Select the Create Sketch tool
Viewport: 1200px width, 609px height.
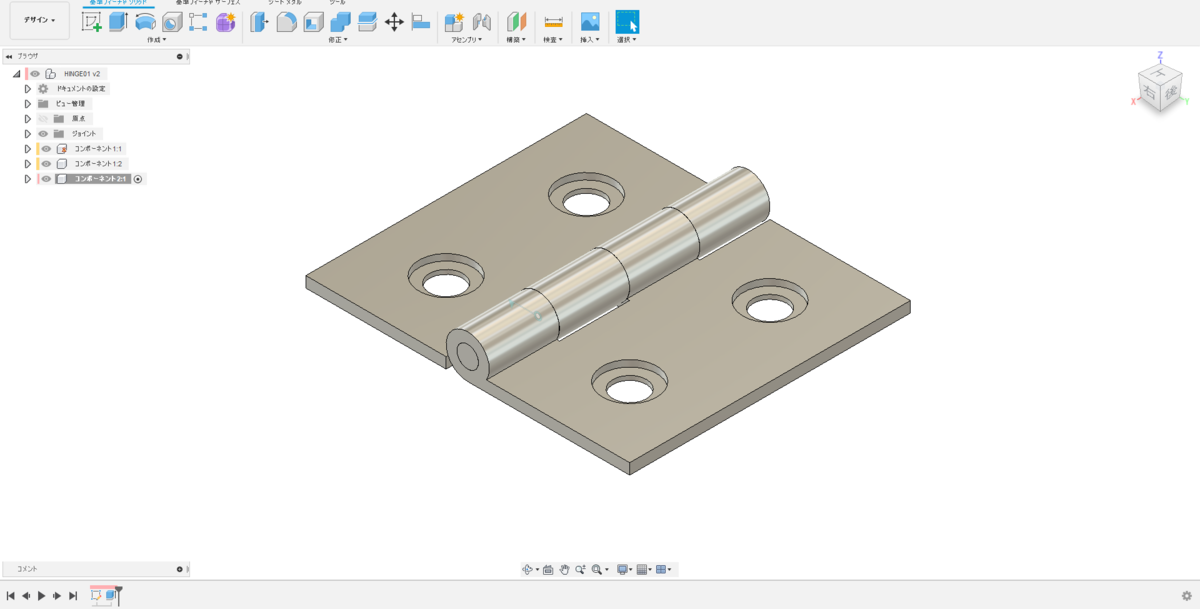point(92,22)
